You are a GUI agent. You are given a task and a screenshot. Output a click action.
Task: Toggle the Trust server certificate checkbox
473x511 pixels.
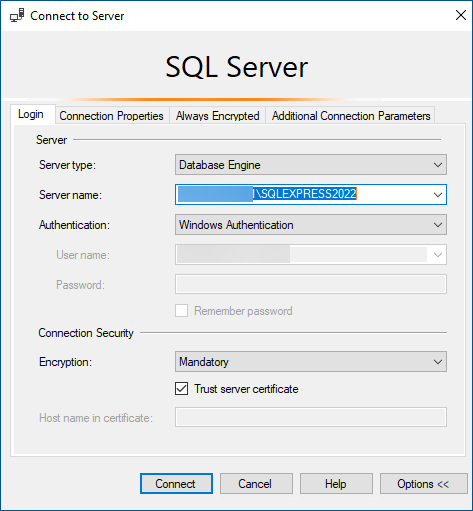[x=181, y=389]
